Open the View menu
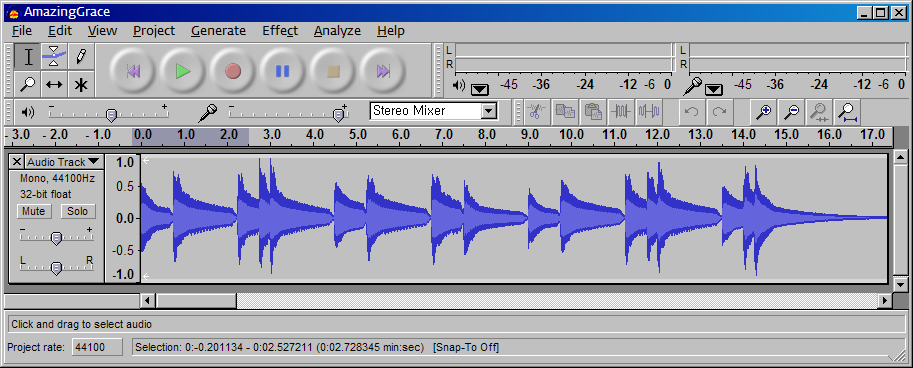Screen dimensions: 913x368 [x=102, y=31]
